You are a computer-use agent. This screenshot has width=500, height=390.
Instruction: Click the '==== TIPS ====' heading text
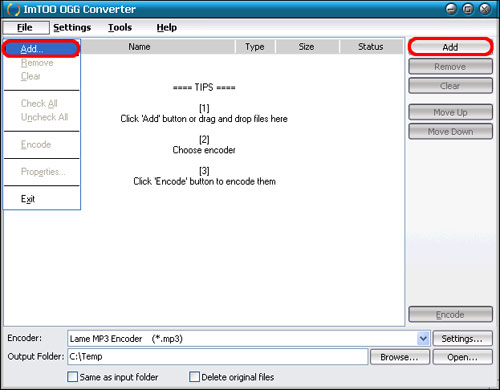204,87
